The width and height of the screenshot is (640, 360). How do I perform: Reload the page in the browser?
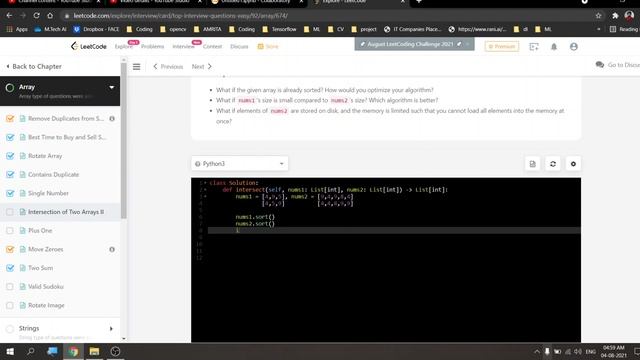[36, 16]
